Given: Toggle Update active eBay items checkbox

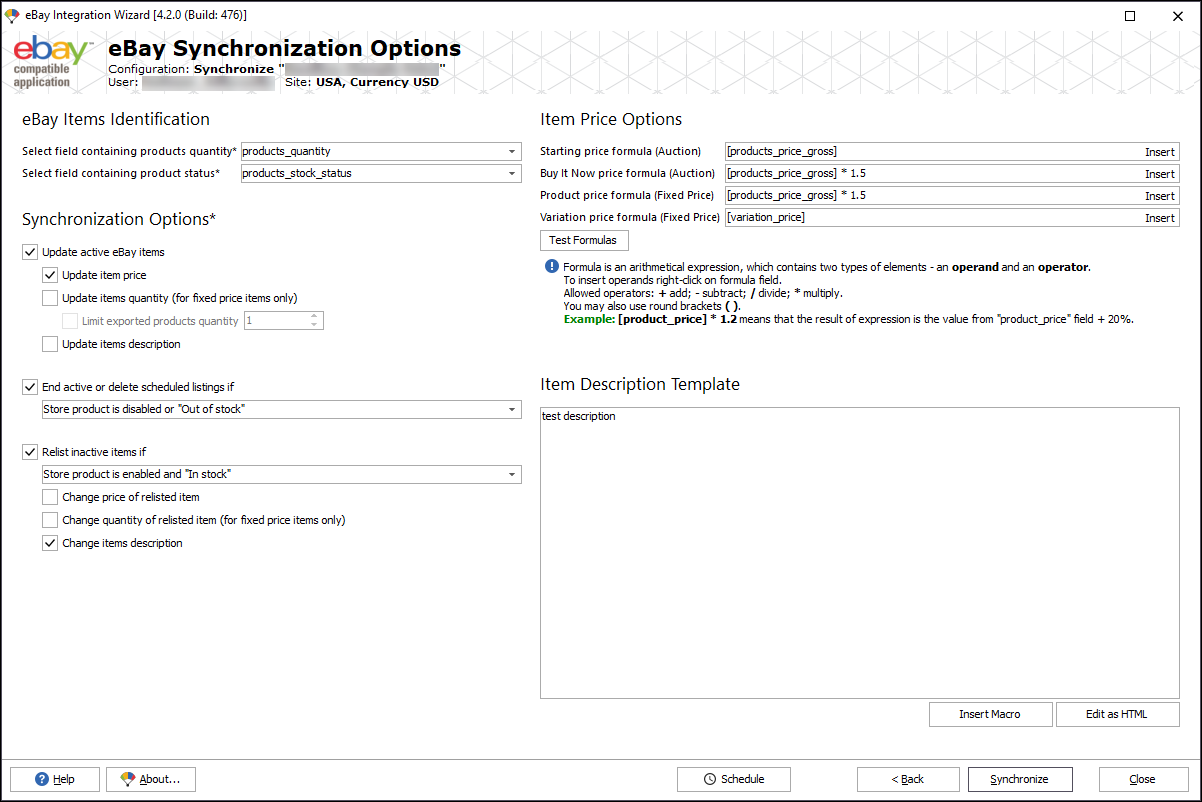Looking at the screenshot, I should (30, 252).
